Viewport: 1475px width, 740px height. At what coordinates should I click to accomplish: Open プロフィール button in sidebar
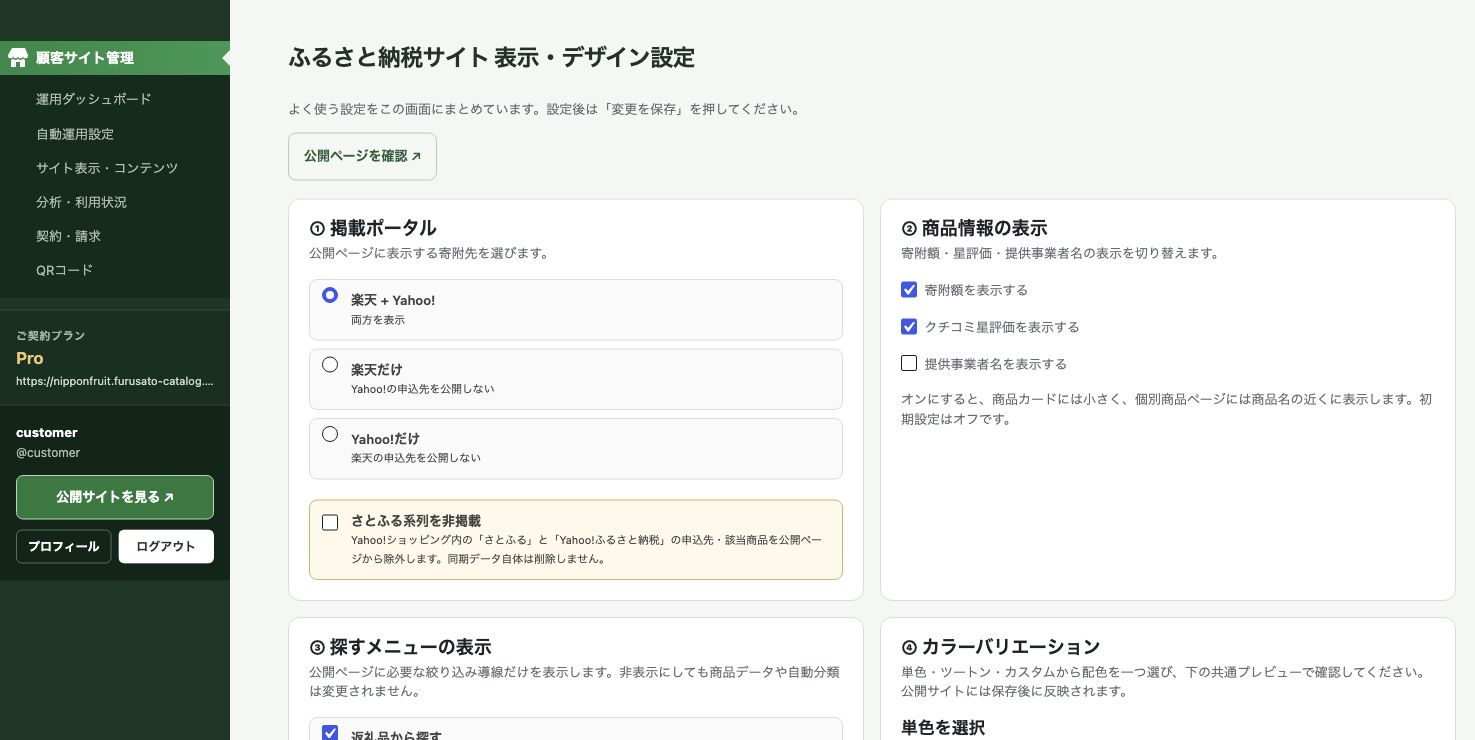(x=63, y=546)
